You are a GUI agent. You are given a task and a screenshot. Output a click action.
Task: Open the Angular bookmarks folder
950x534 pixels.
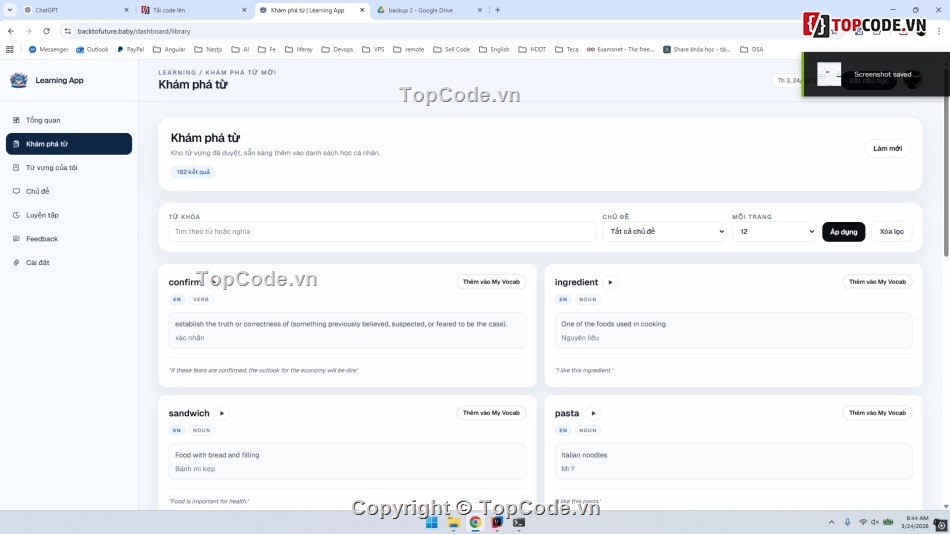coord(169,50)
